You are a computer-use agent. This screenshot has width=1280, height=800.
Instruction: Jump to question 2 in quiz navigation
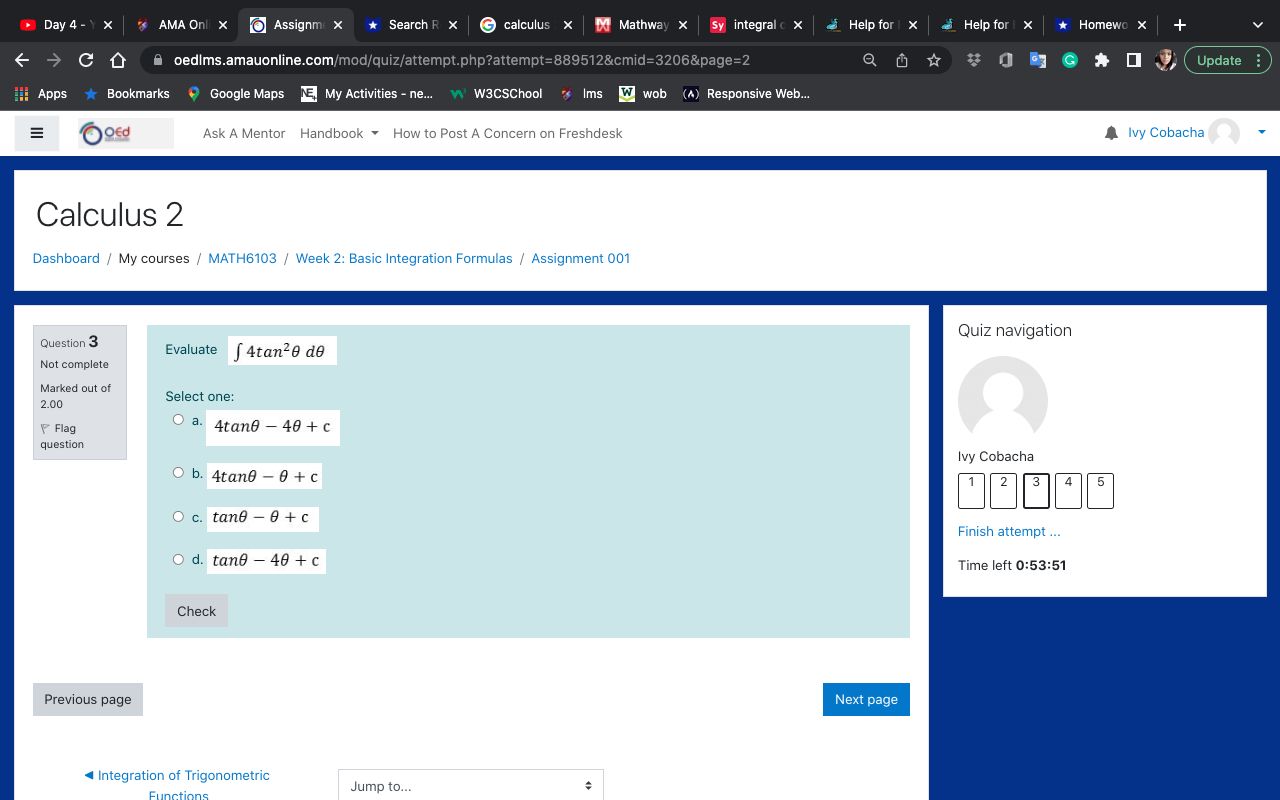tap(1003, 490)
